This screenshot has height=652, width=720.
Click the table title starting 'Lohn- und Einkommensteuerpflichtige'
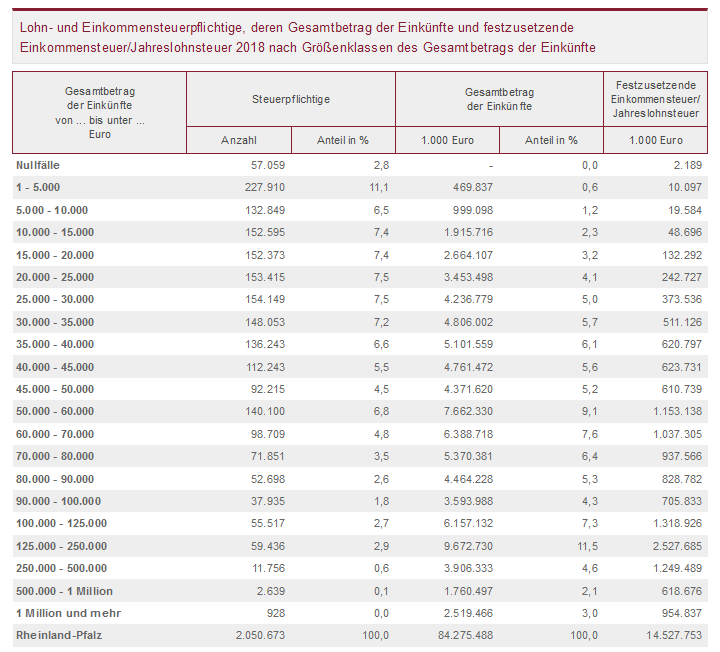pos(310,36)
